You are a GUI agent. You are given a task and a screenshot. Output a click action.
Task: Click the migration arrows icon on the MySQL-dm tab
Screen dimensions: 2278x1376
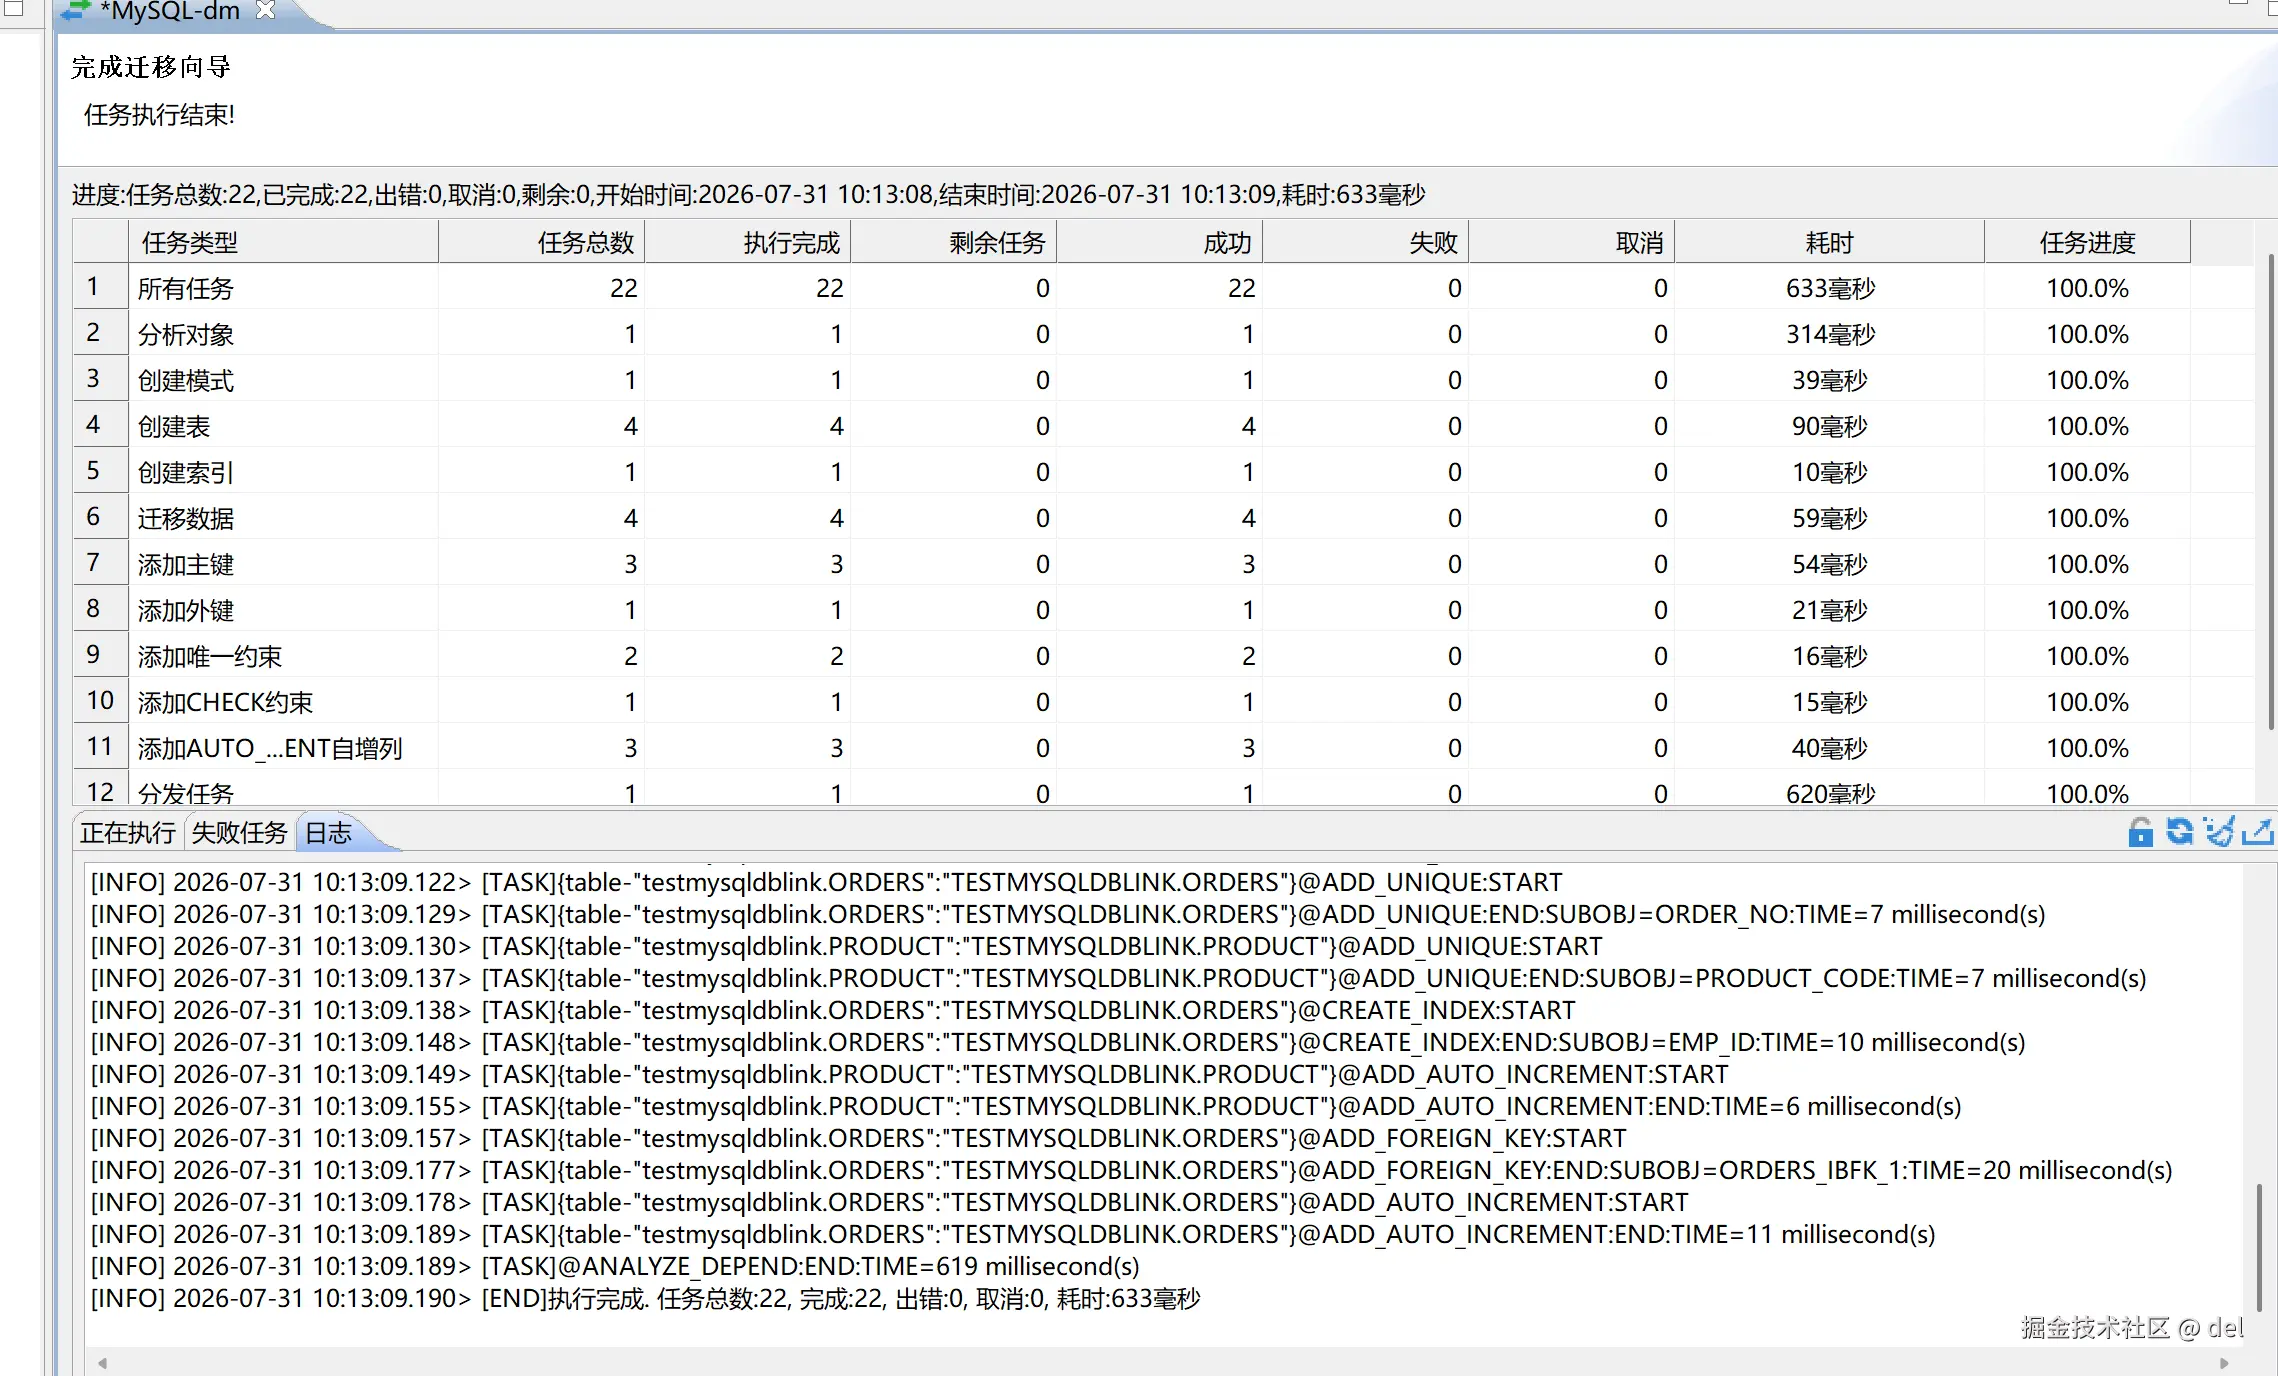click(76, 11)
